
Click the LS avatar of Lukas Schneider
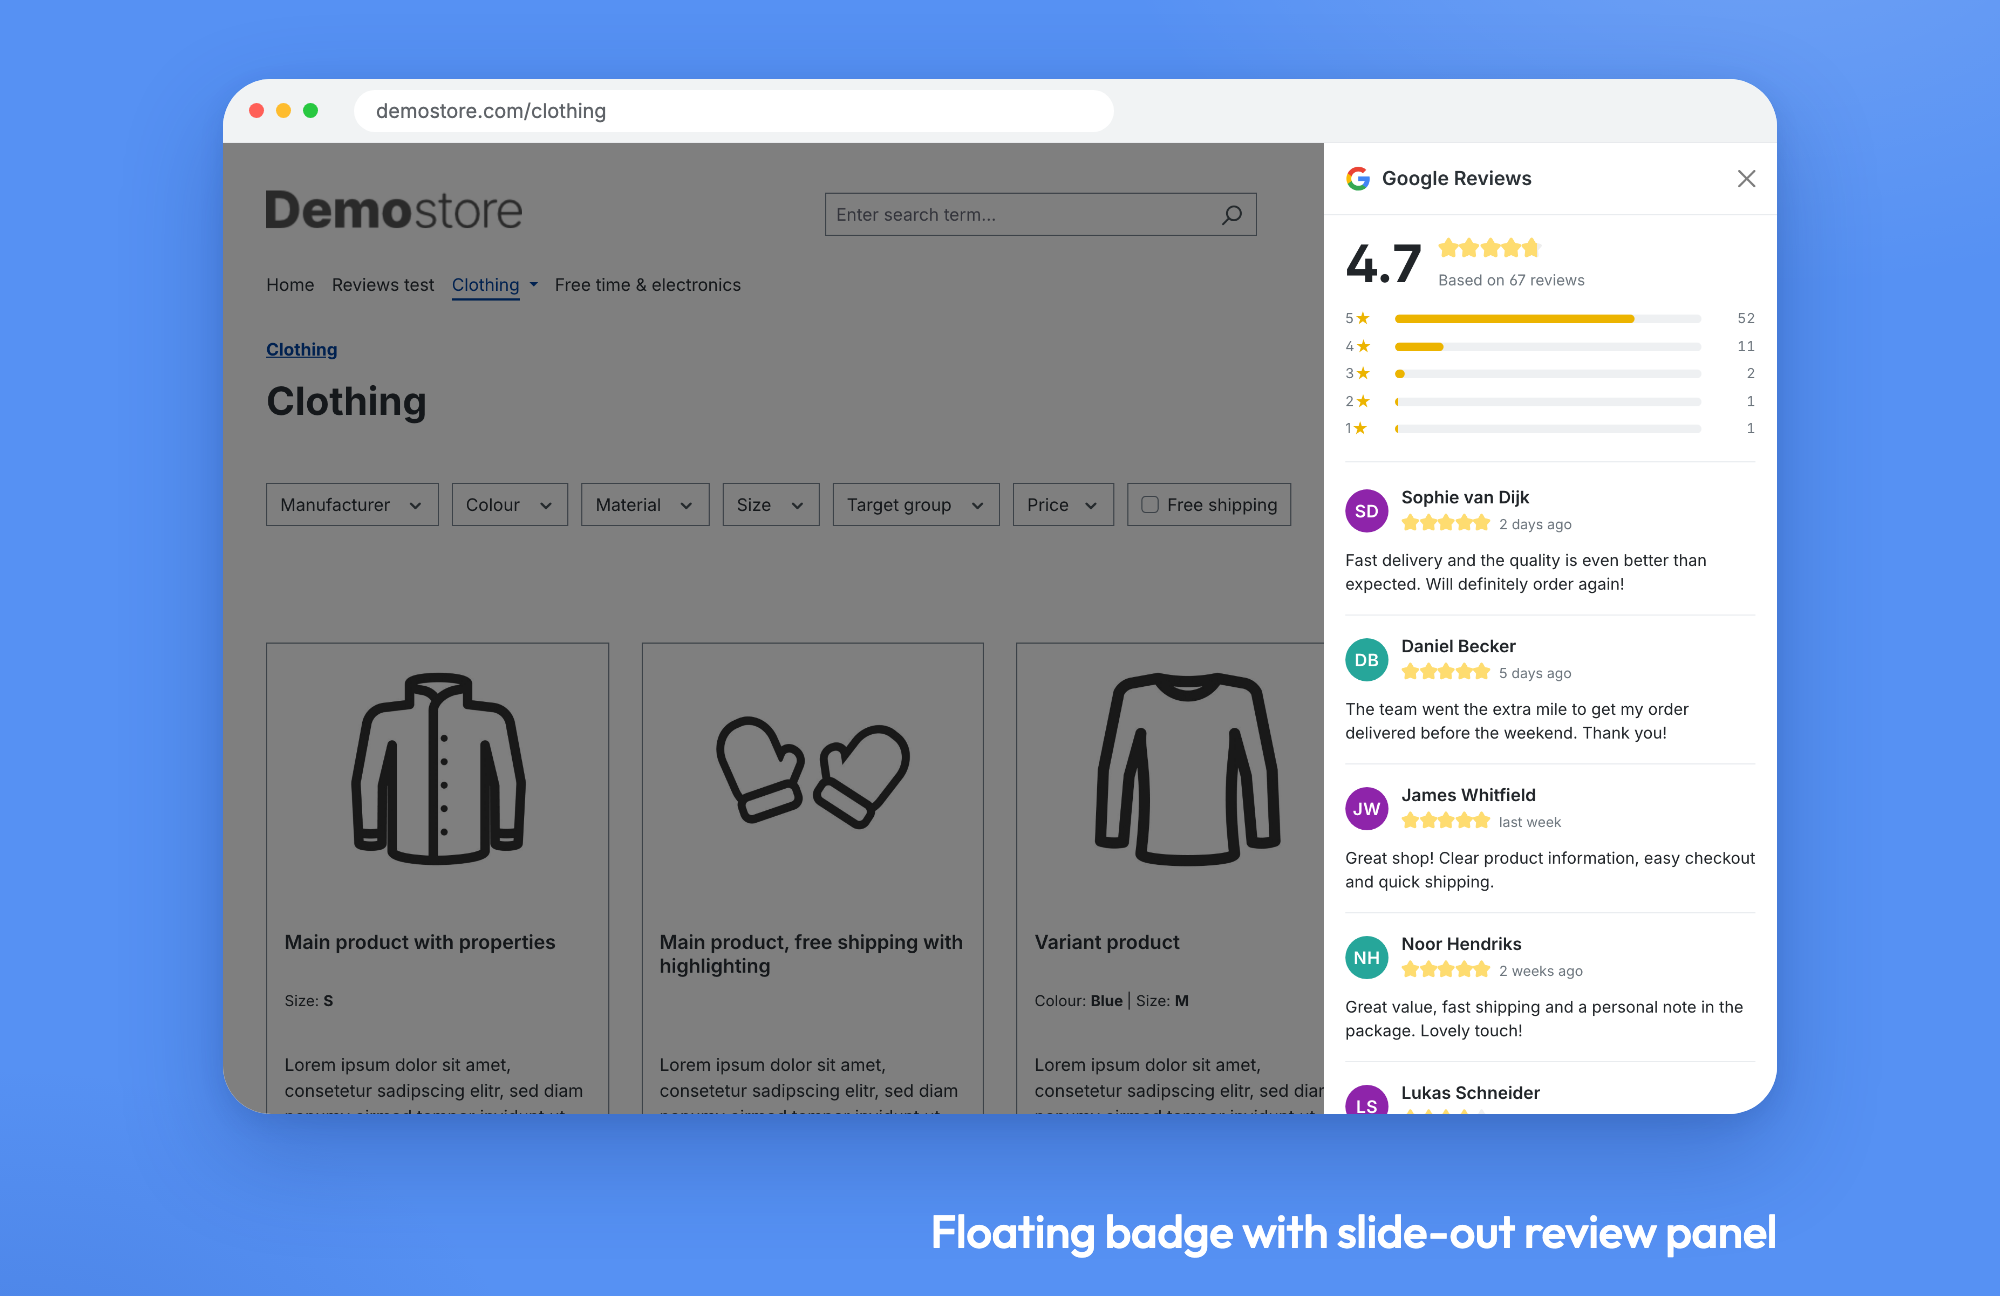point(1366,1100)
